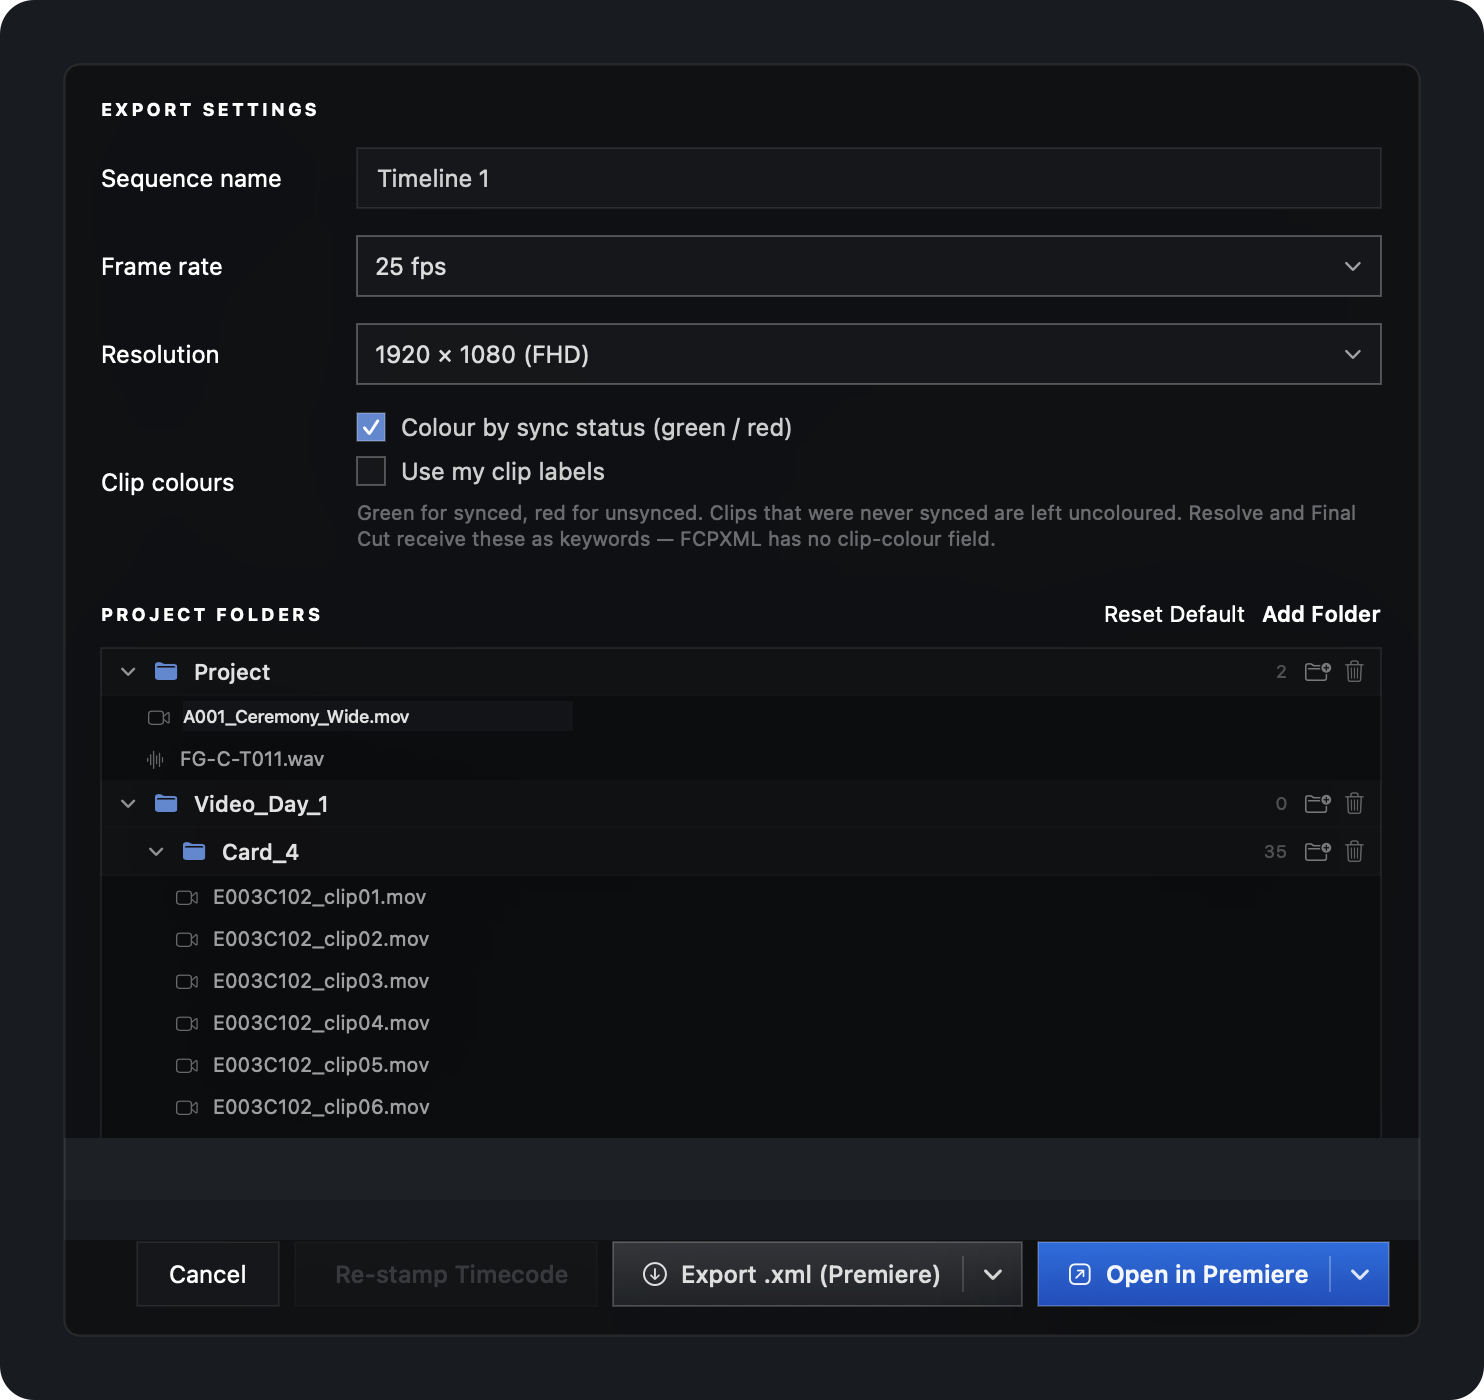Image resolution: width=1484 pixels, height=1400 pixels.
Task: Select A001_Ceremony_Wide.mov file
Action: 296,717
